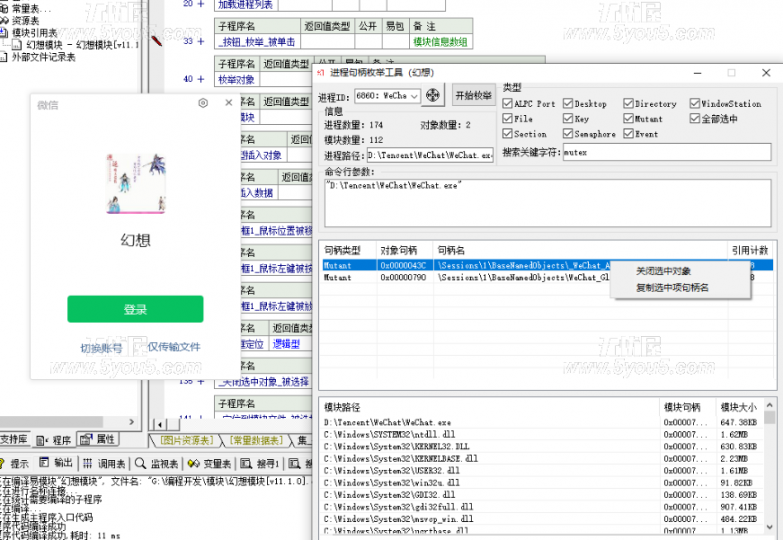Image resolution: width=783 pixels, height=540 pixels.
Task: Uncheck the Directory checkbox
Action: coord(628,103)
